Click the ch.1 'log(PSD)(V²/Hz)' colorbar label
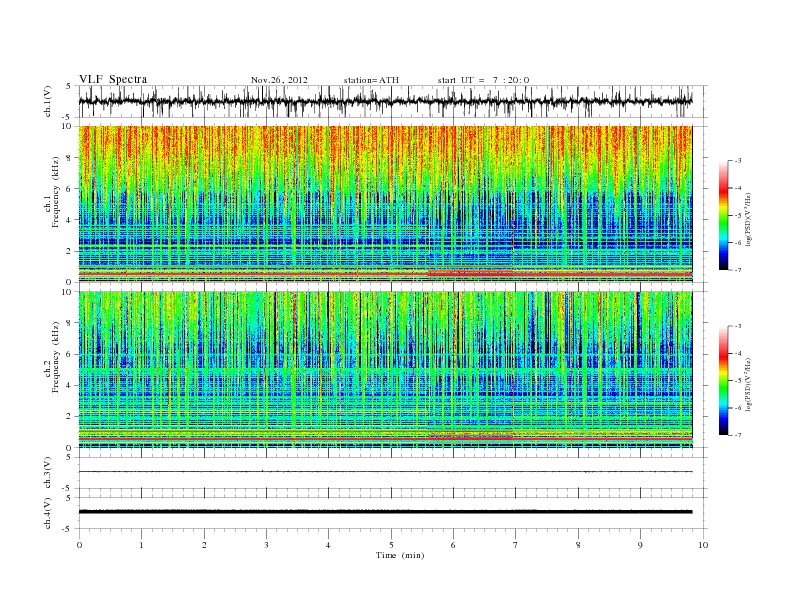Viewport: 792px width, 612px height. [x=749, y=218]
